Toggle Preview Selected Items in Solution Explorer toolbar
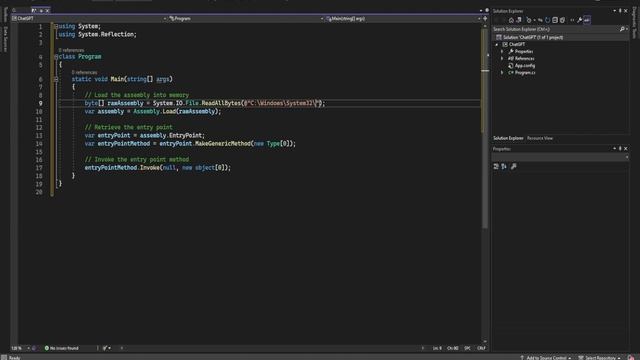 pyautogui.click(x=587, y=20)
